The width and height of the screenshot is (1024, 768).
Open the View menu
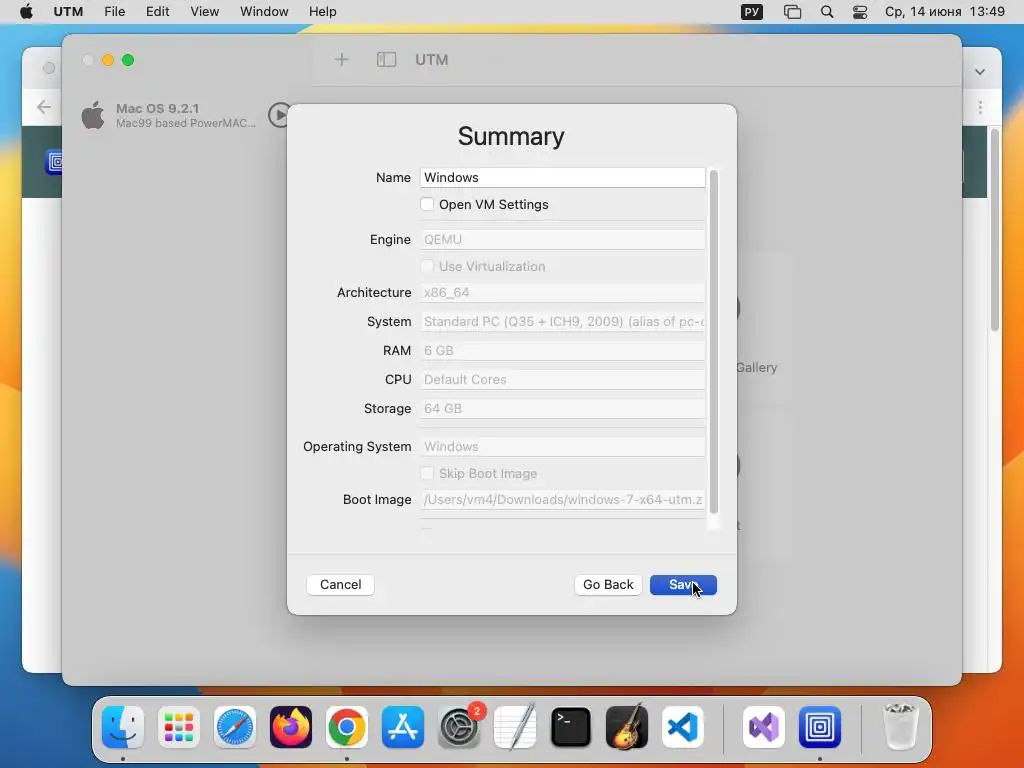pyautogui.click(x=204, y=12)
